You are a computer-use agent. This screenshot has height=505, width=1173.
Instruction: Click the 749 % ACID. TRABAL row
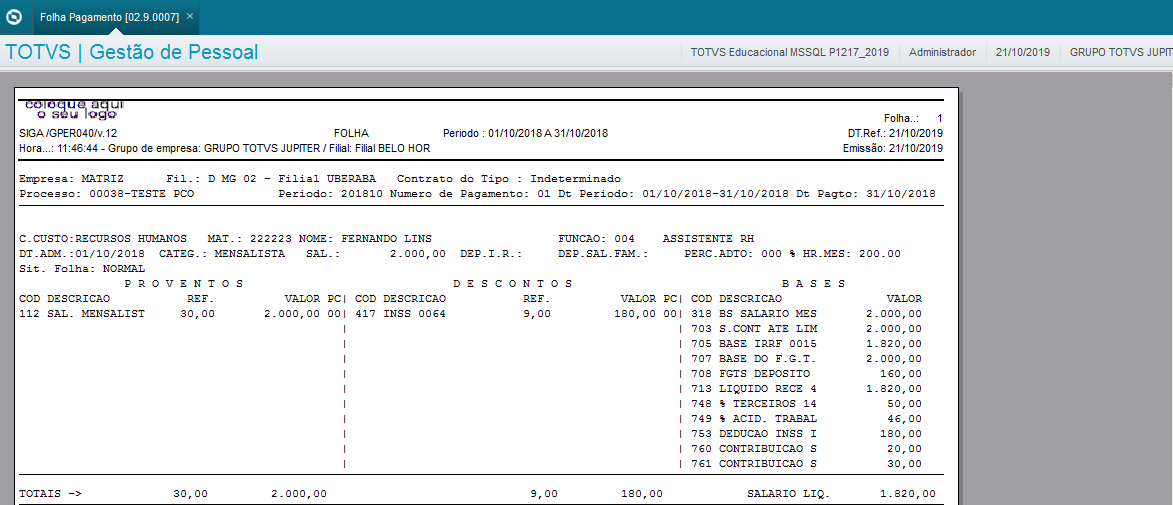click(806, 419)
